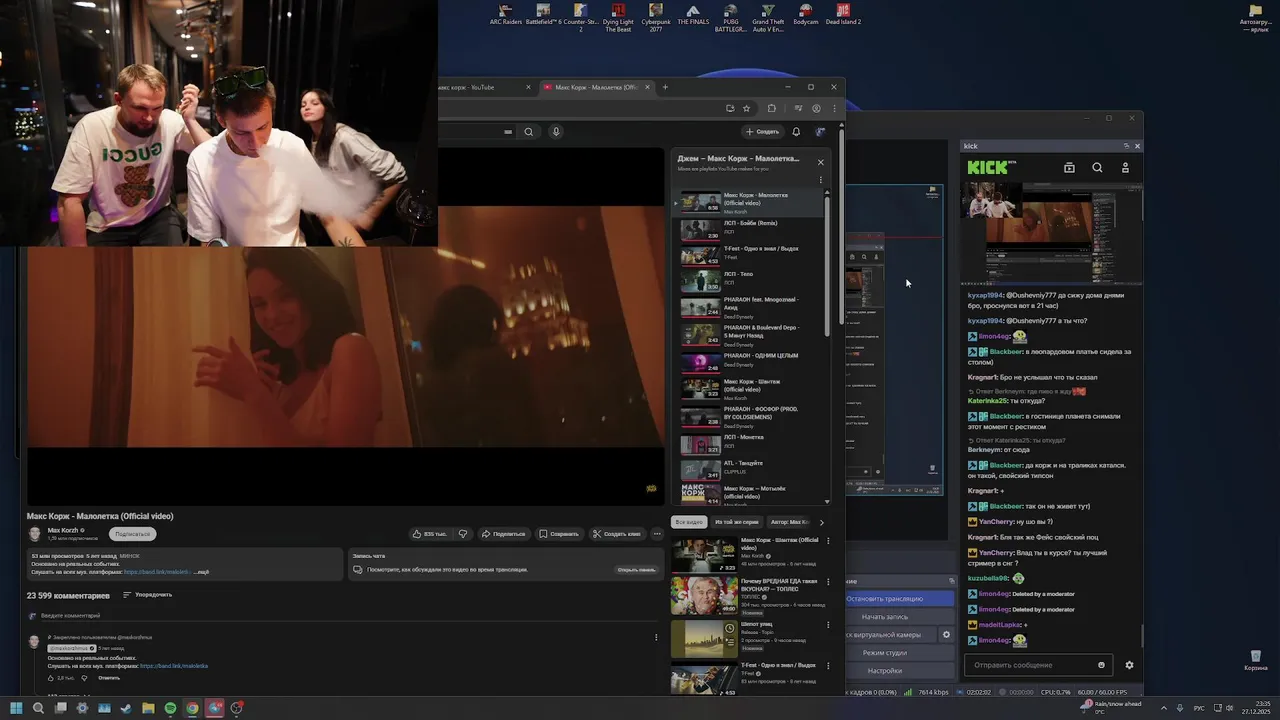The height and width of the screenshot is (720, 1280).
Task: Play ATL - Танцуйте from playlist
Action: (x=750, y=469)
